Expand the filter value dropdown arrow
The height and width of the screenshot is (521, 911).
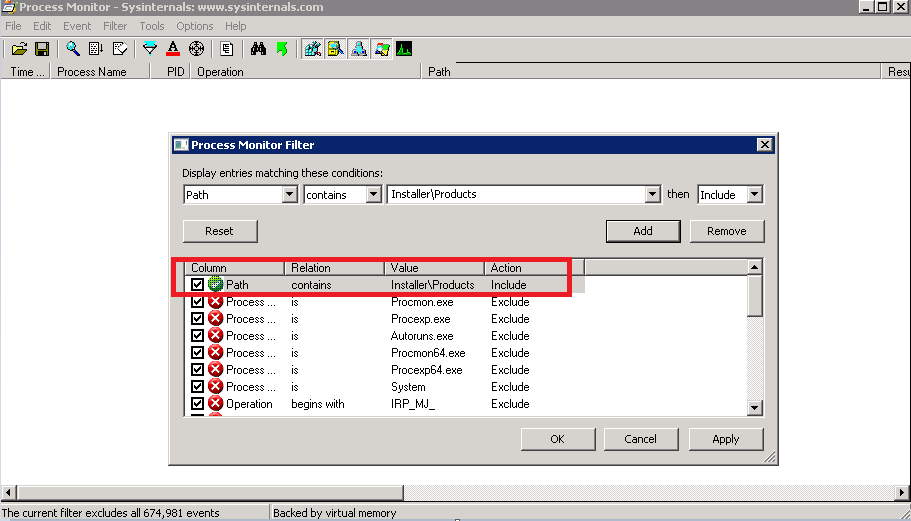pos(652,195)
